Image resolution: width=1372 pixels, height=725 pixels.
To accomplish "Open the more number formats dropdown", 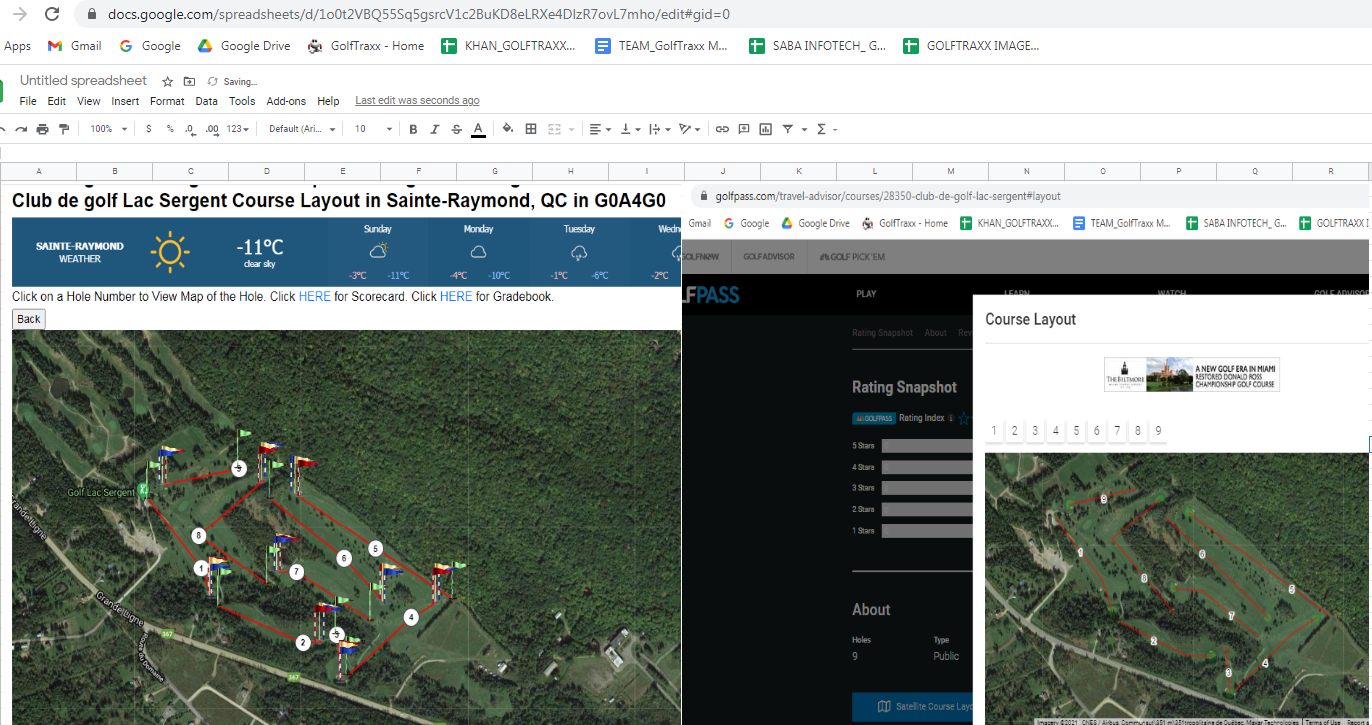I will pyautogui.click(x=238, y=129).
